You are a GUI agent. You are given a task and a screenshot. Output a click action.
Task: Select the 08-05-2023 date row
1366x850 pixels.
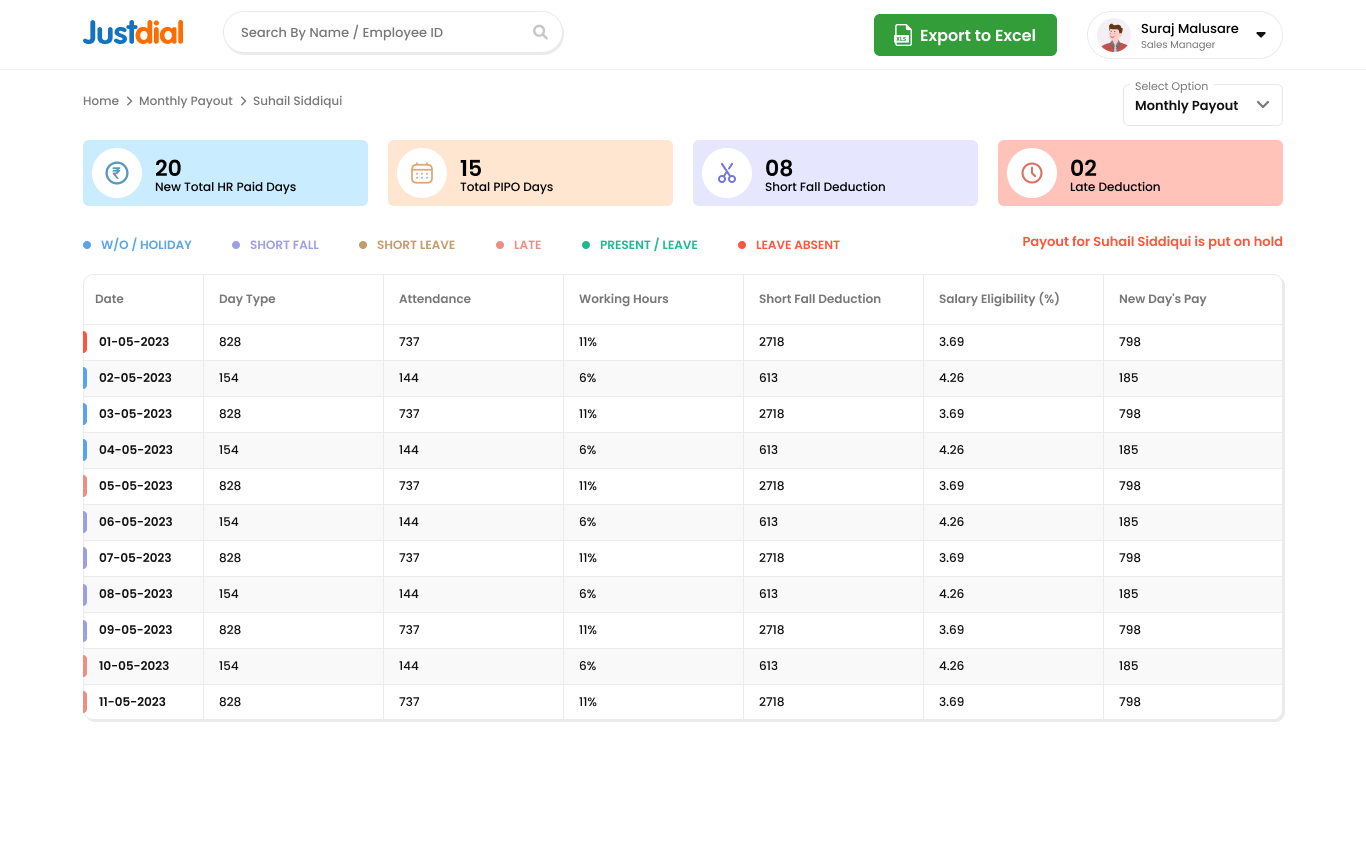[683, 594]
